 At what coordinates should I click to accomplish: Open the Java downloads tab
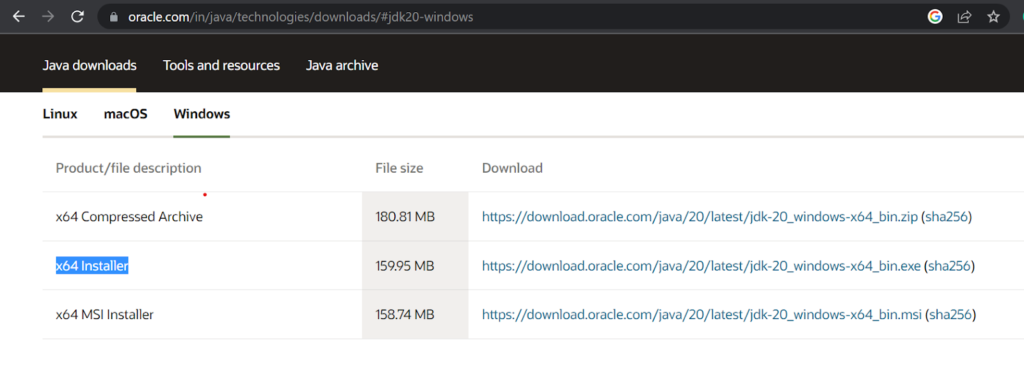(x=89, y=65)
